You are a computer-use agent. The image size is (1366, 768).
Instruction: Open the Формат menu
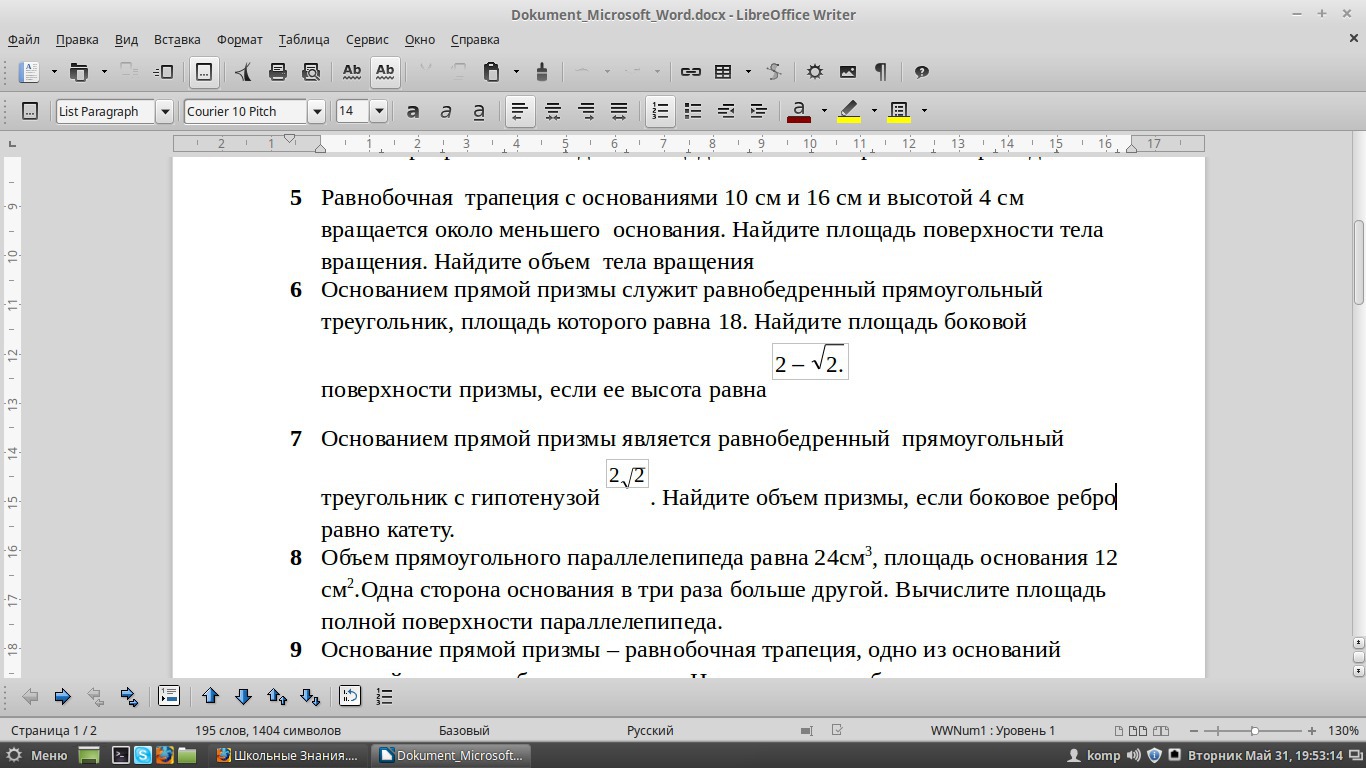(239, 40)
